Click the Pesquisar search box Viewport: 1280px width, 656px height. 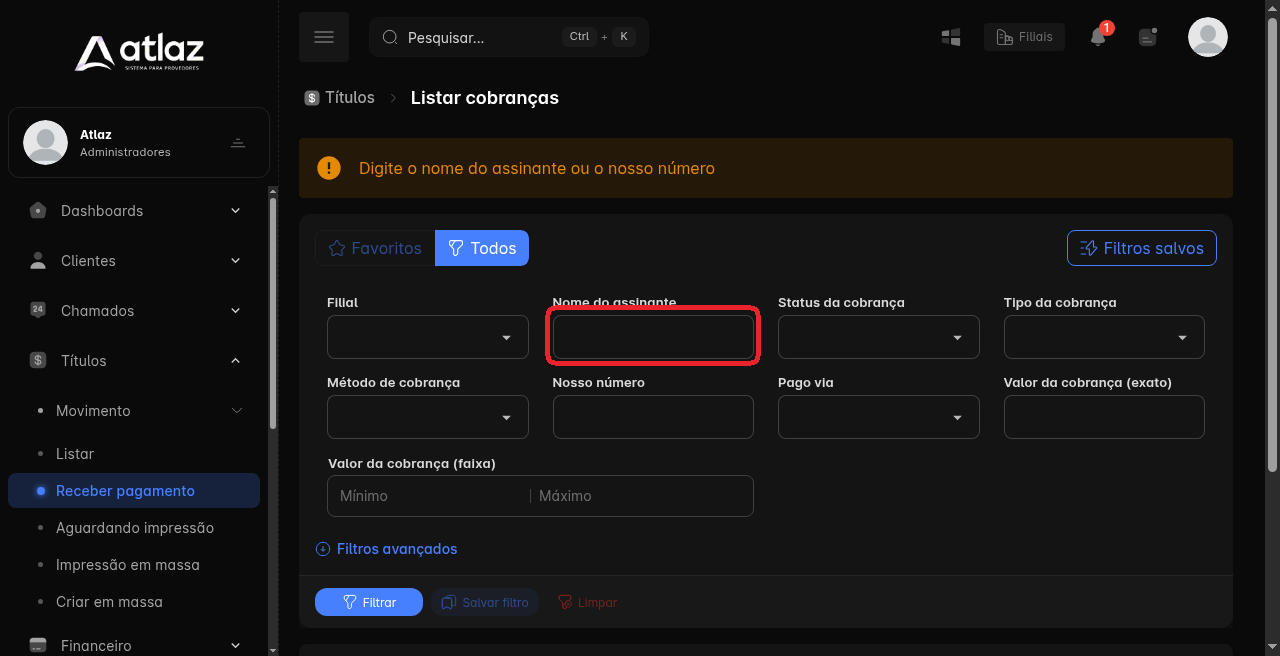point(509,37)
